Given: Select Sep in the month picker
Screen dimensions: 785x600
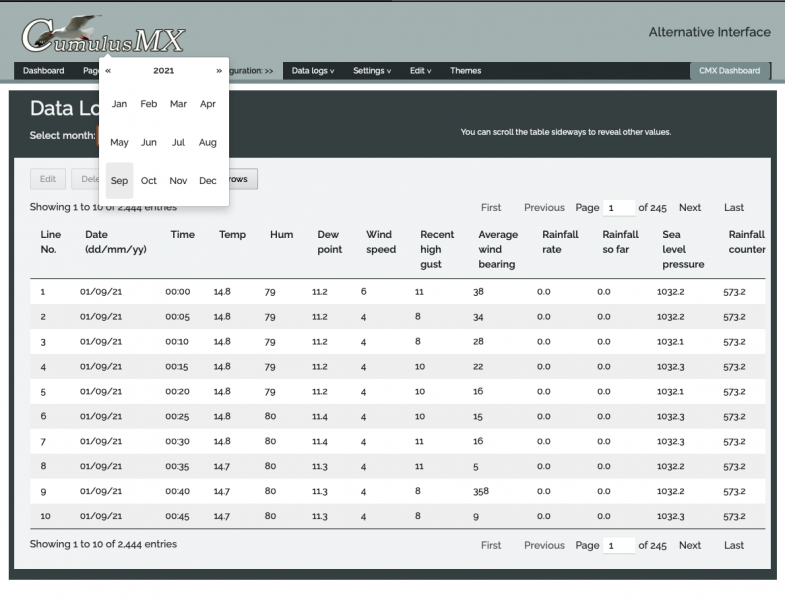Looking at the screenshot, I should [x=119, y=181].
